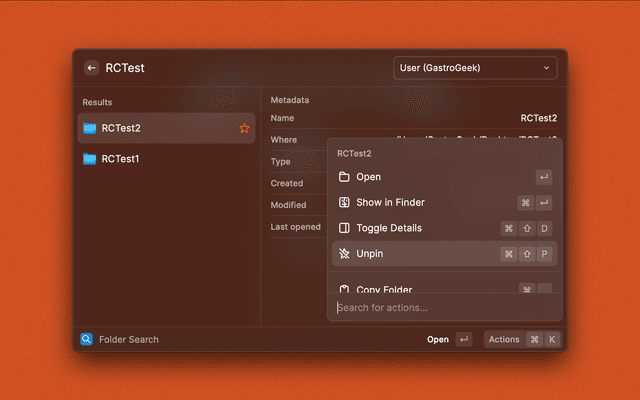
Task: Click the Folder Search label in footer
Action: pos(128,339)
